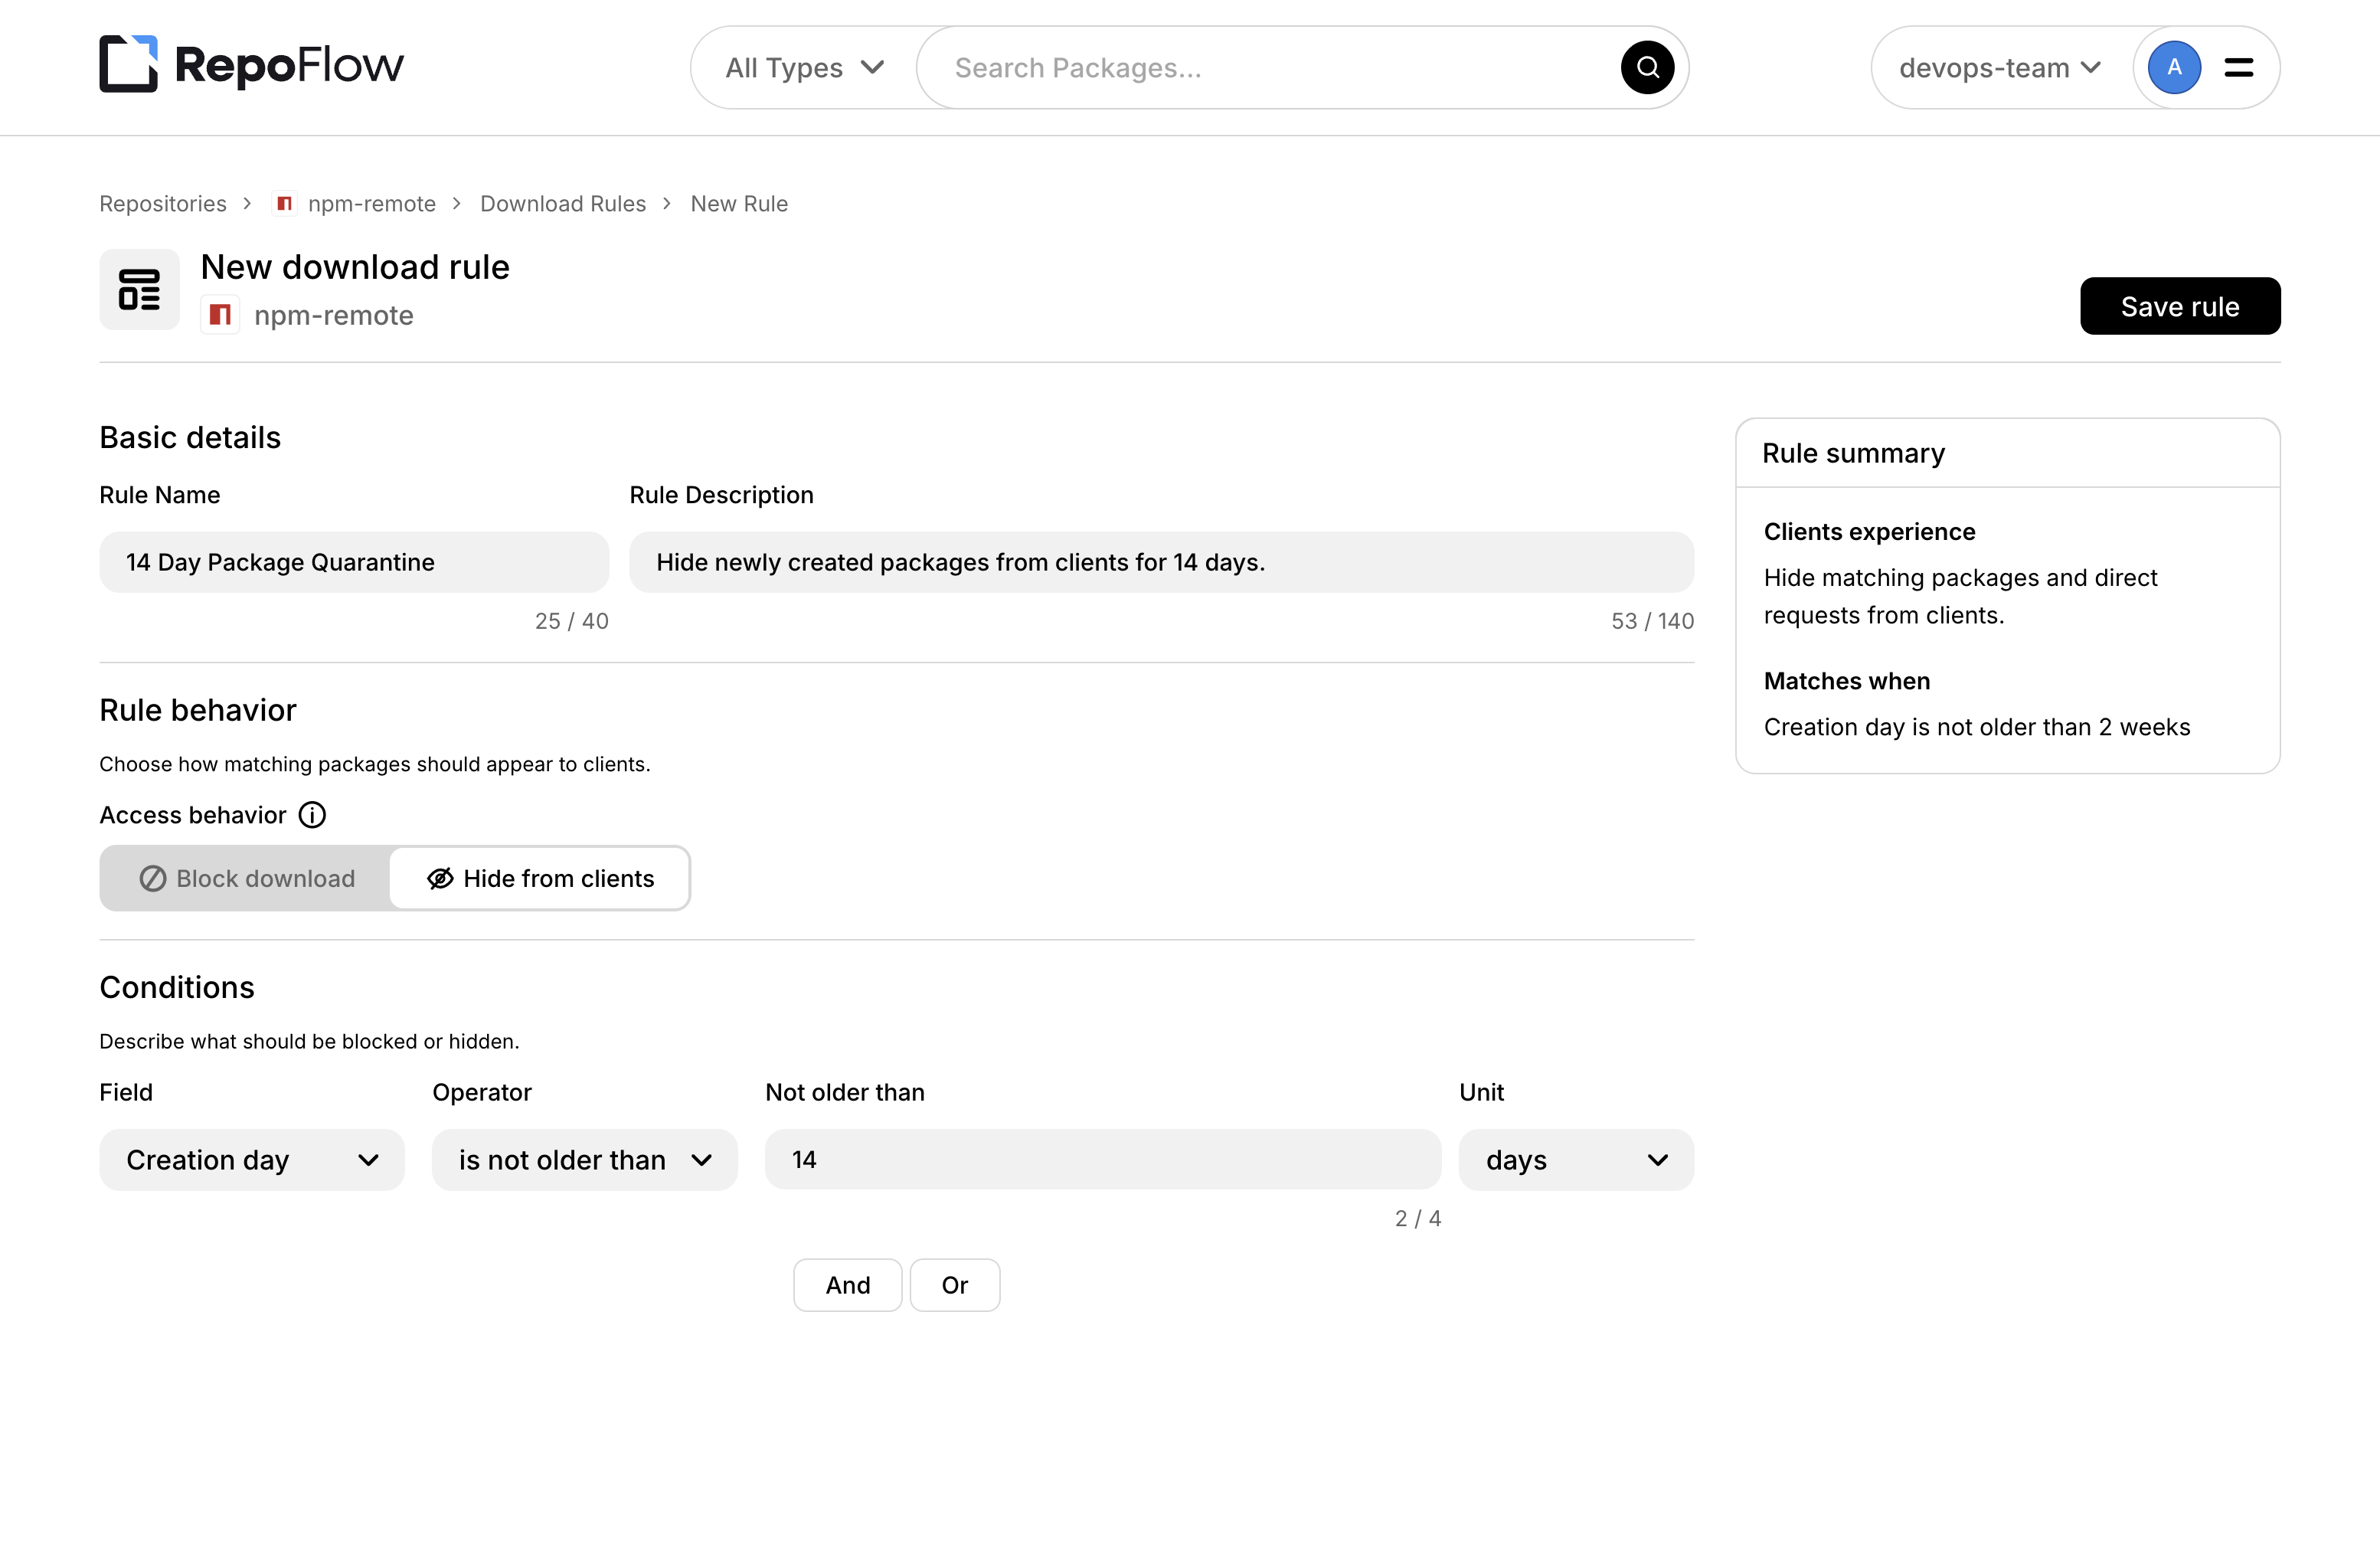2380x1541 pixels.
Task: Click the '2 / 4' counter
Action: click(x=1418, y=1218)
